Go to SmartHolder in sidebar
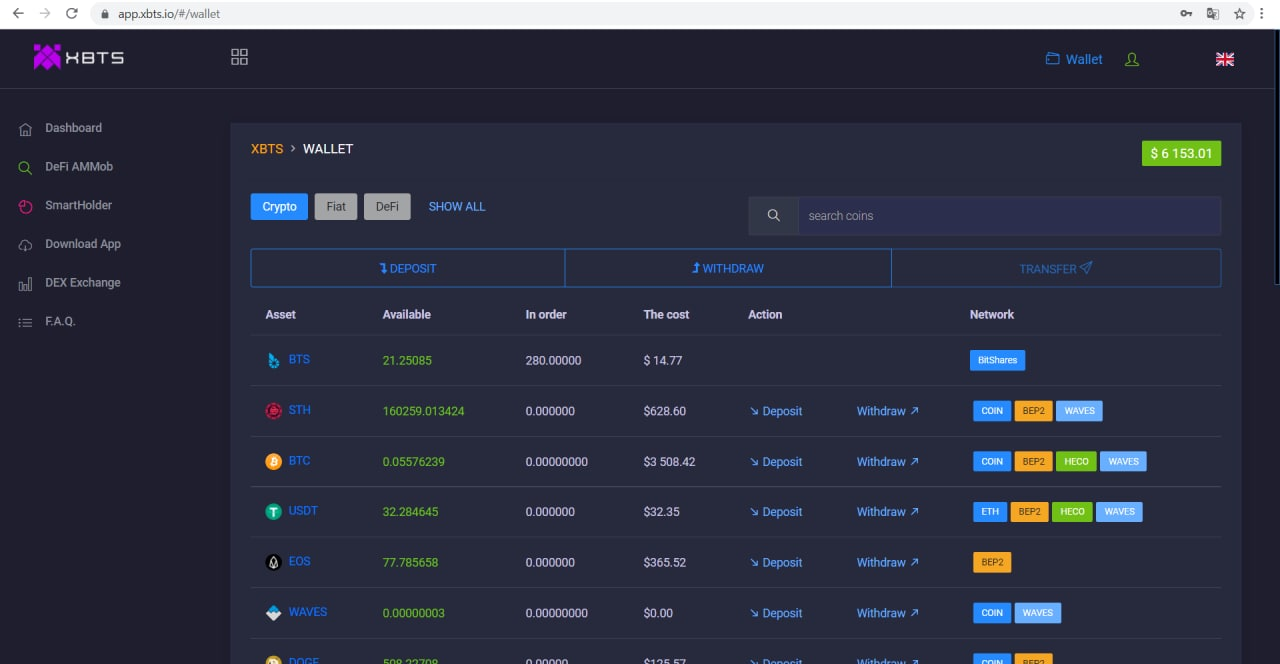The width and height of the screenshot is (1280, 664). click(x=78, y=205)
